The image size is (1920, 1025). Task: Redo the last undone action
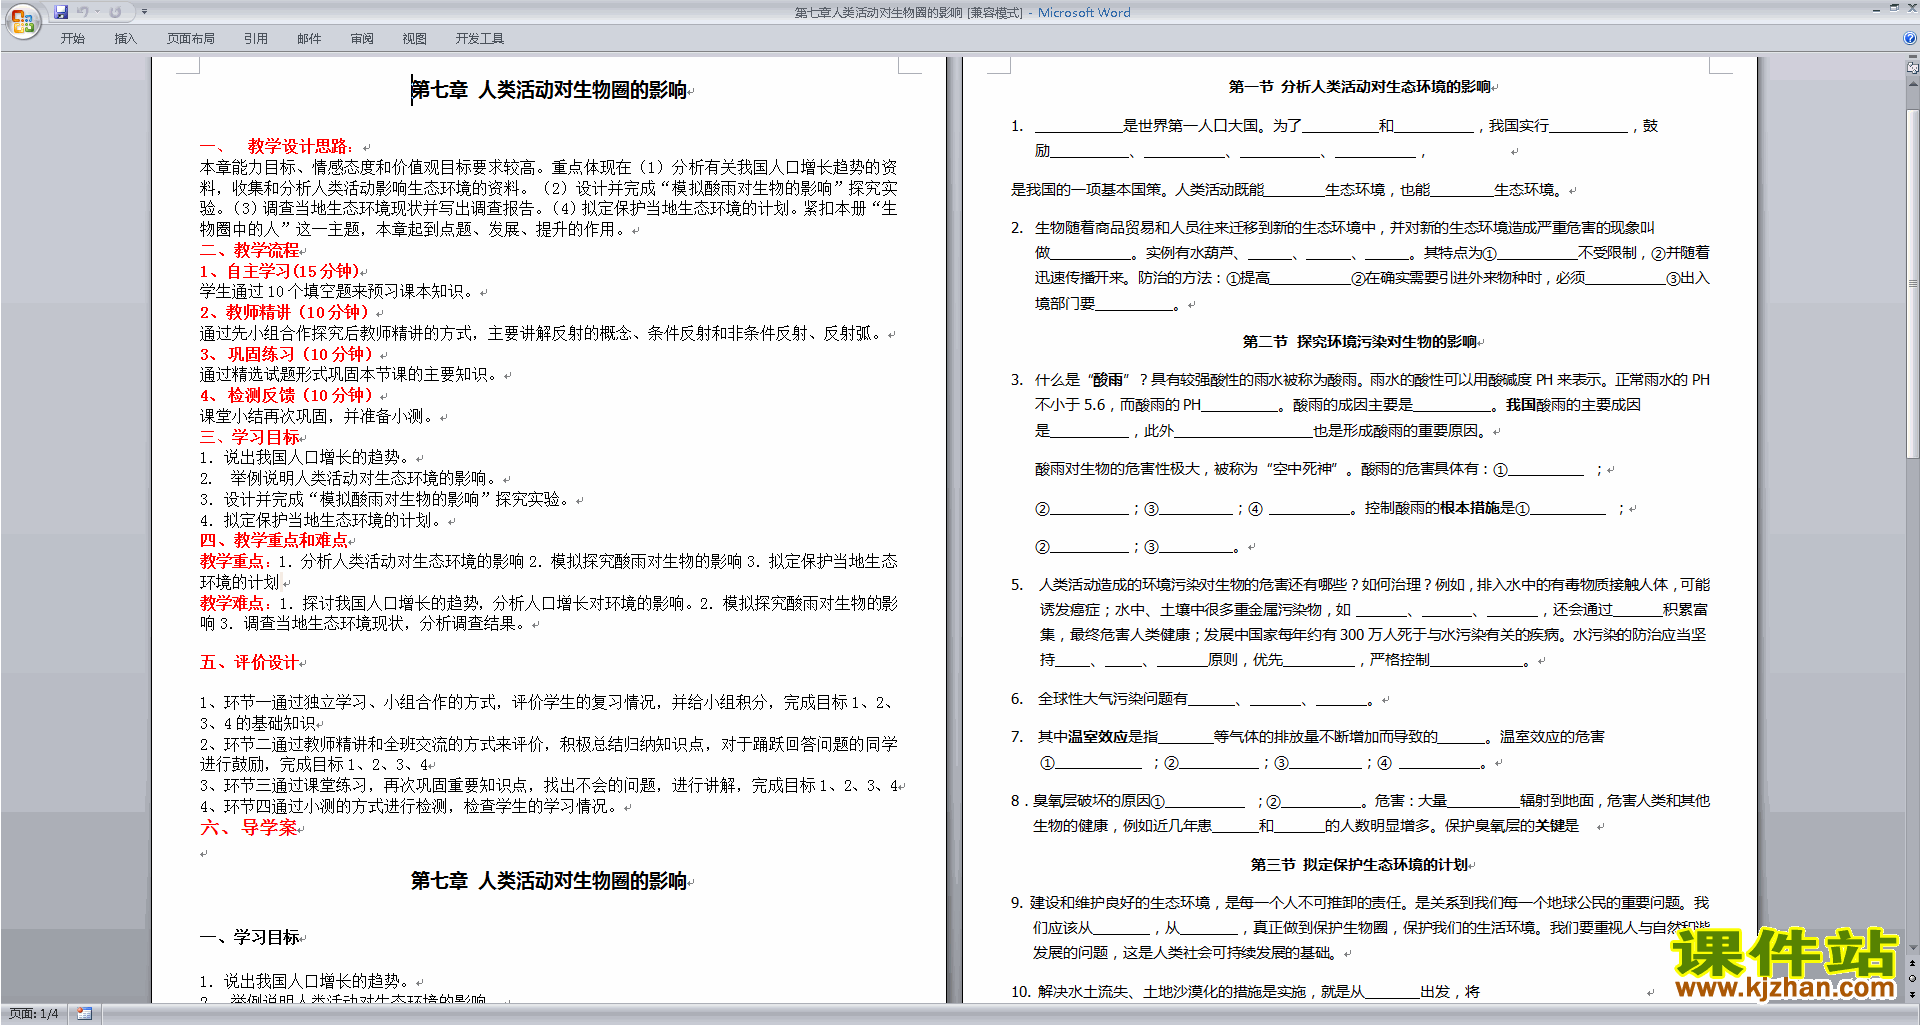pyautogui.click(x=115, y=12)
